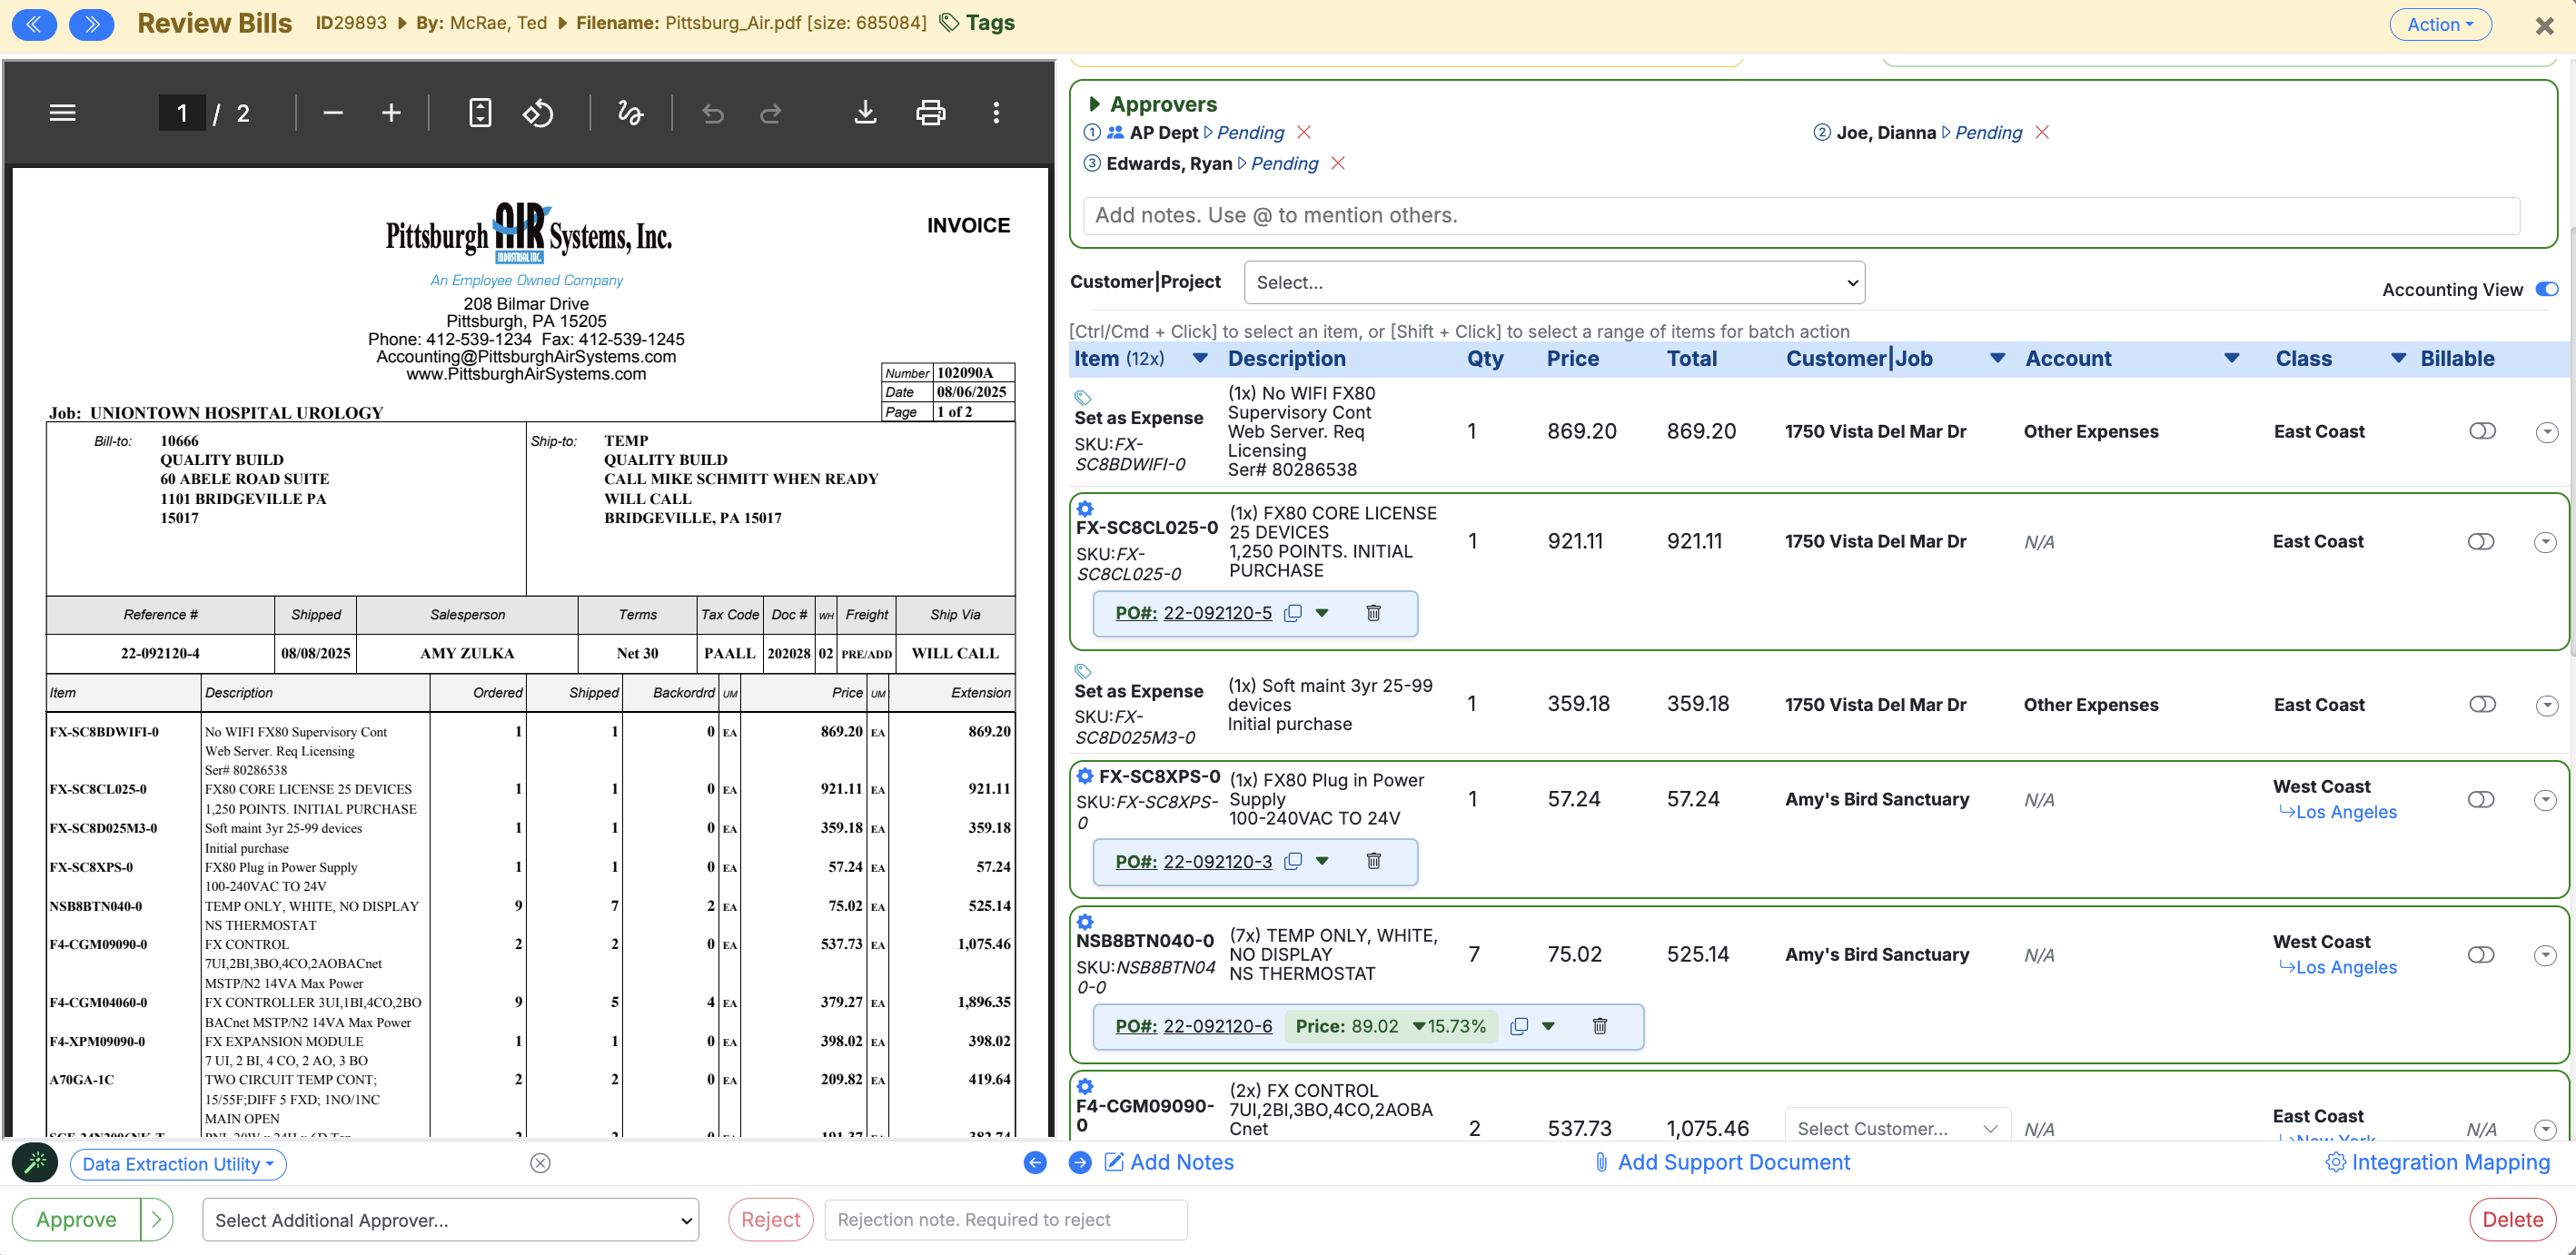Click the Tags icon in header

(949, 23)
